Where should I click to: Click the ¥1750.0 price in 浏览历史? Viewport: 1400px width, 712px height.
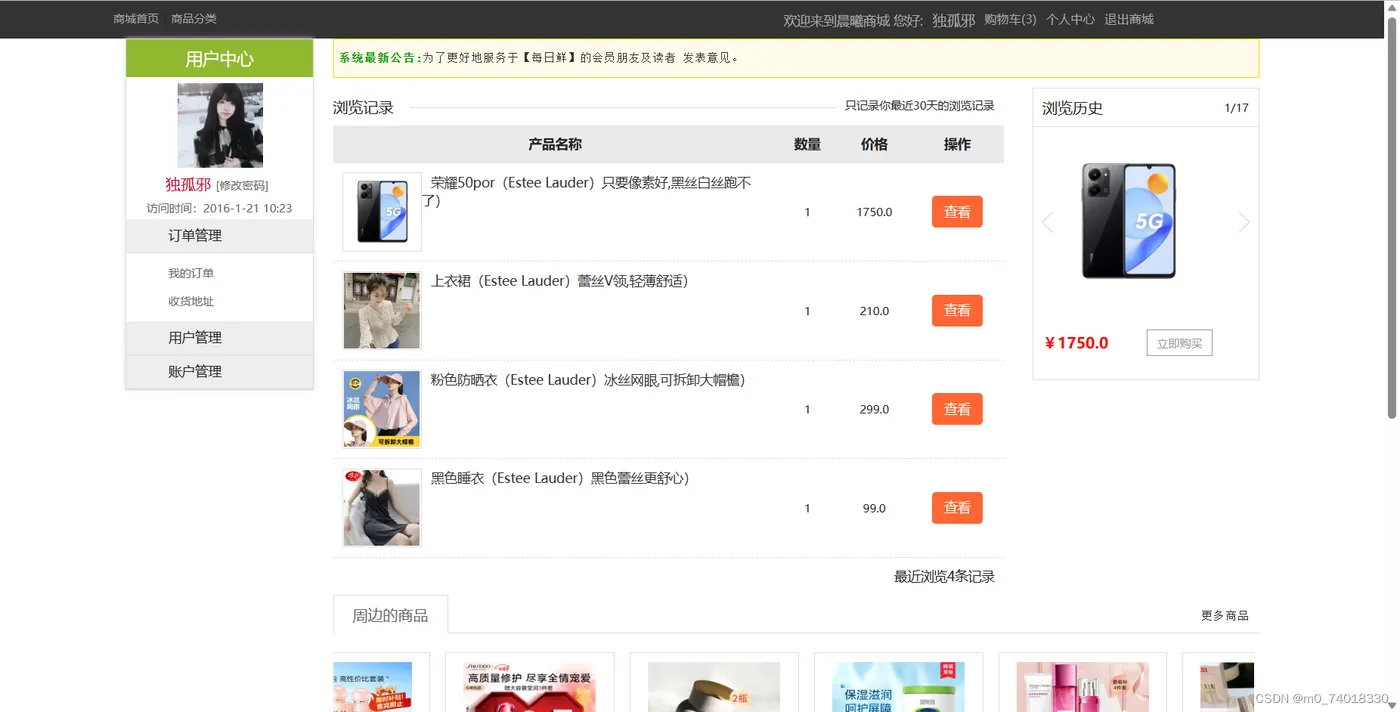tap(1077, 343)
